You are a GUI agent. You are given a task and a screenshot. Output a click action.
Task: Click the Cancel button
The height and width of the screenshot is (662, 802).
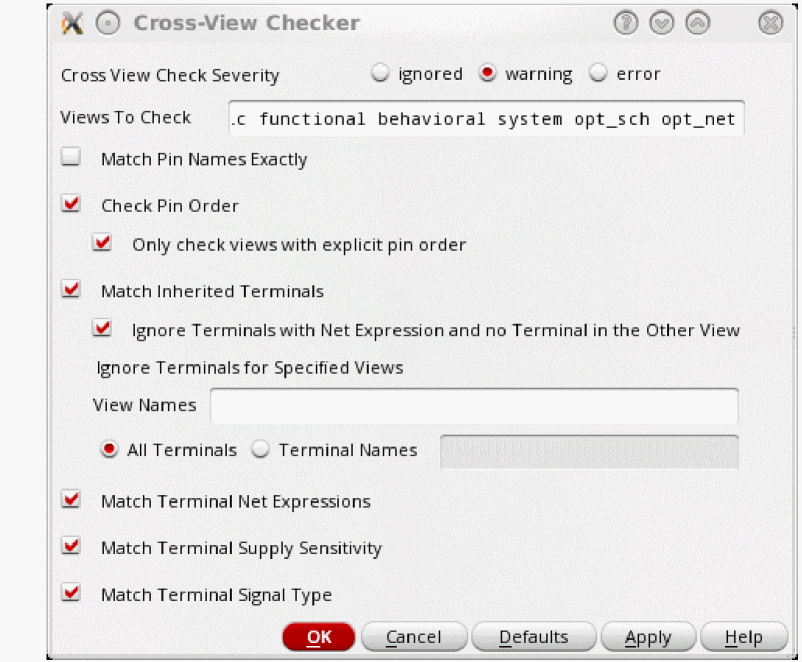(x=414, y=637)
